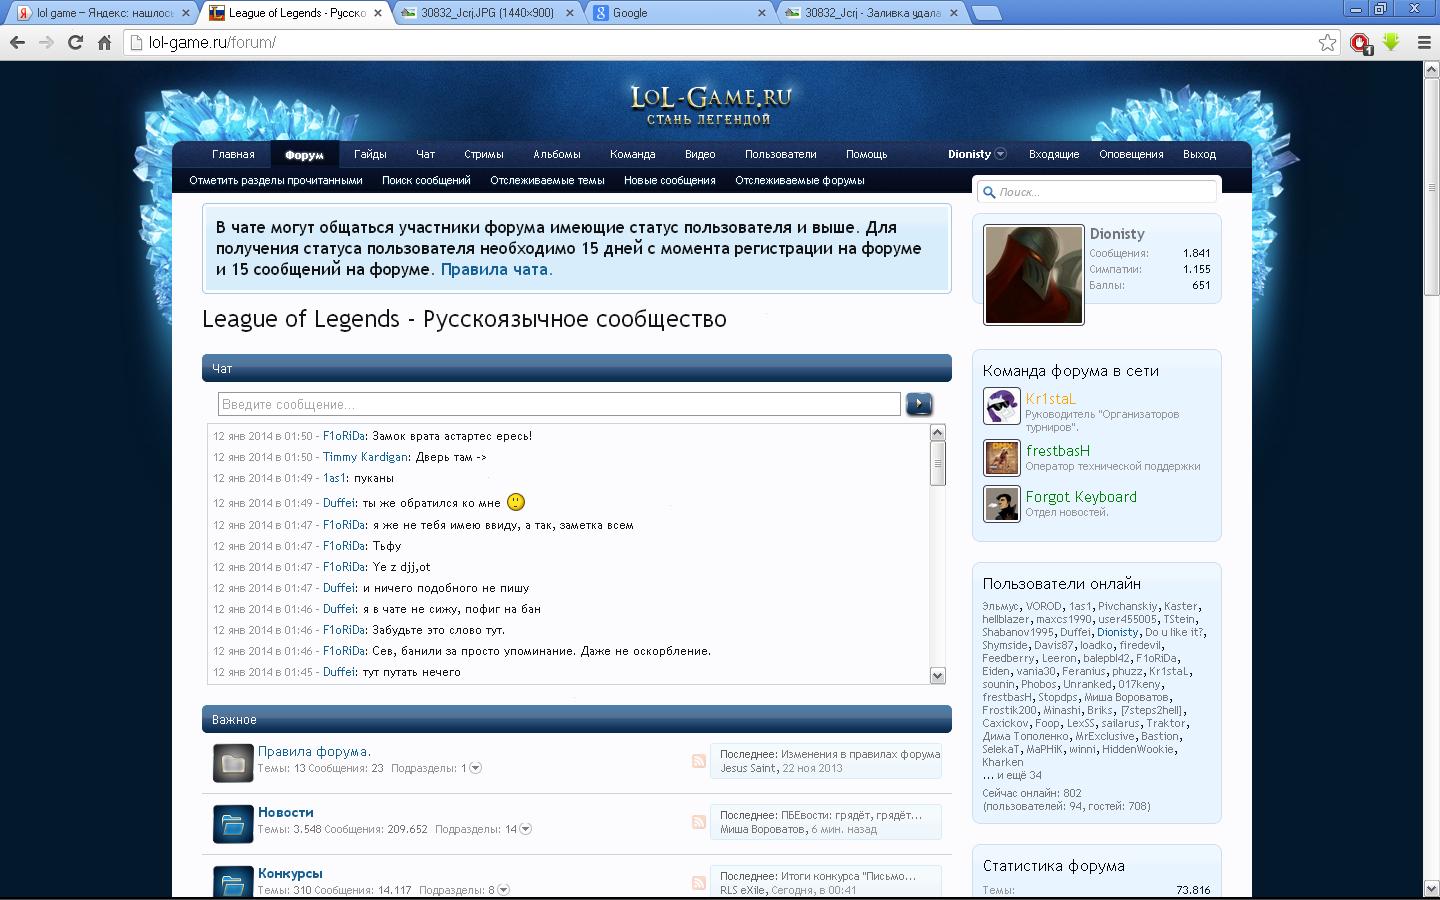The image size is (1440, 900).
Task: Open the green download arrow extension
Action: click(x=1391, y=42)
